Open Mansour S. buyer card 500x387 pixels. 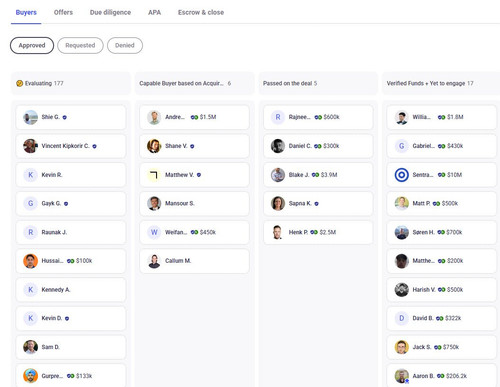pyautogui.click(x=194, y=203)
